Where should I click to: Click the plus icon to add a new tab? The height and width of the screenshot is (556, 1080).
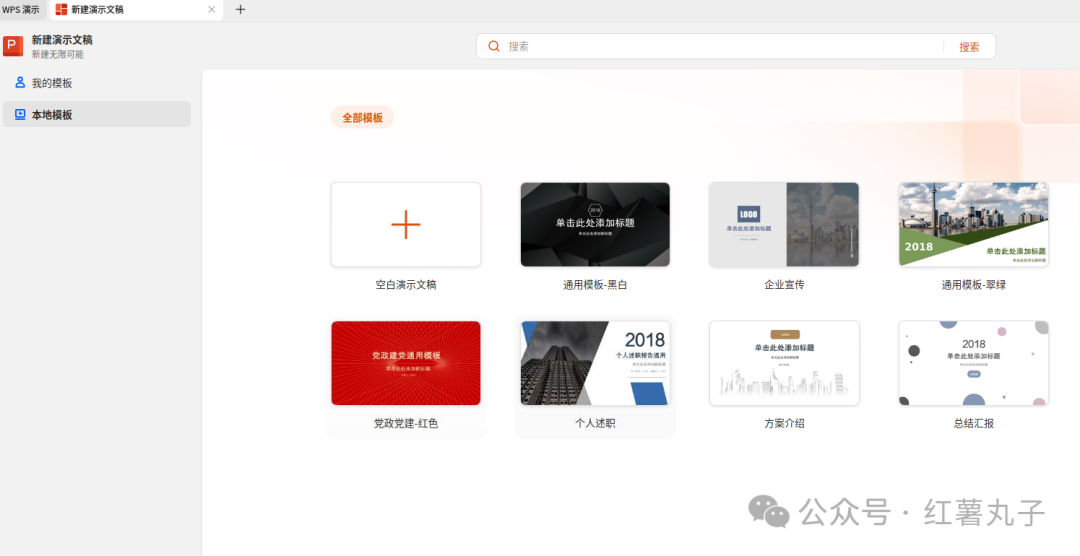tap(240, 10)
